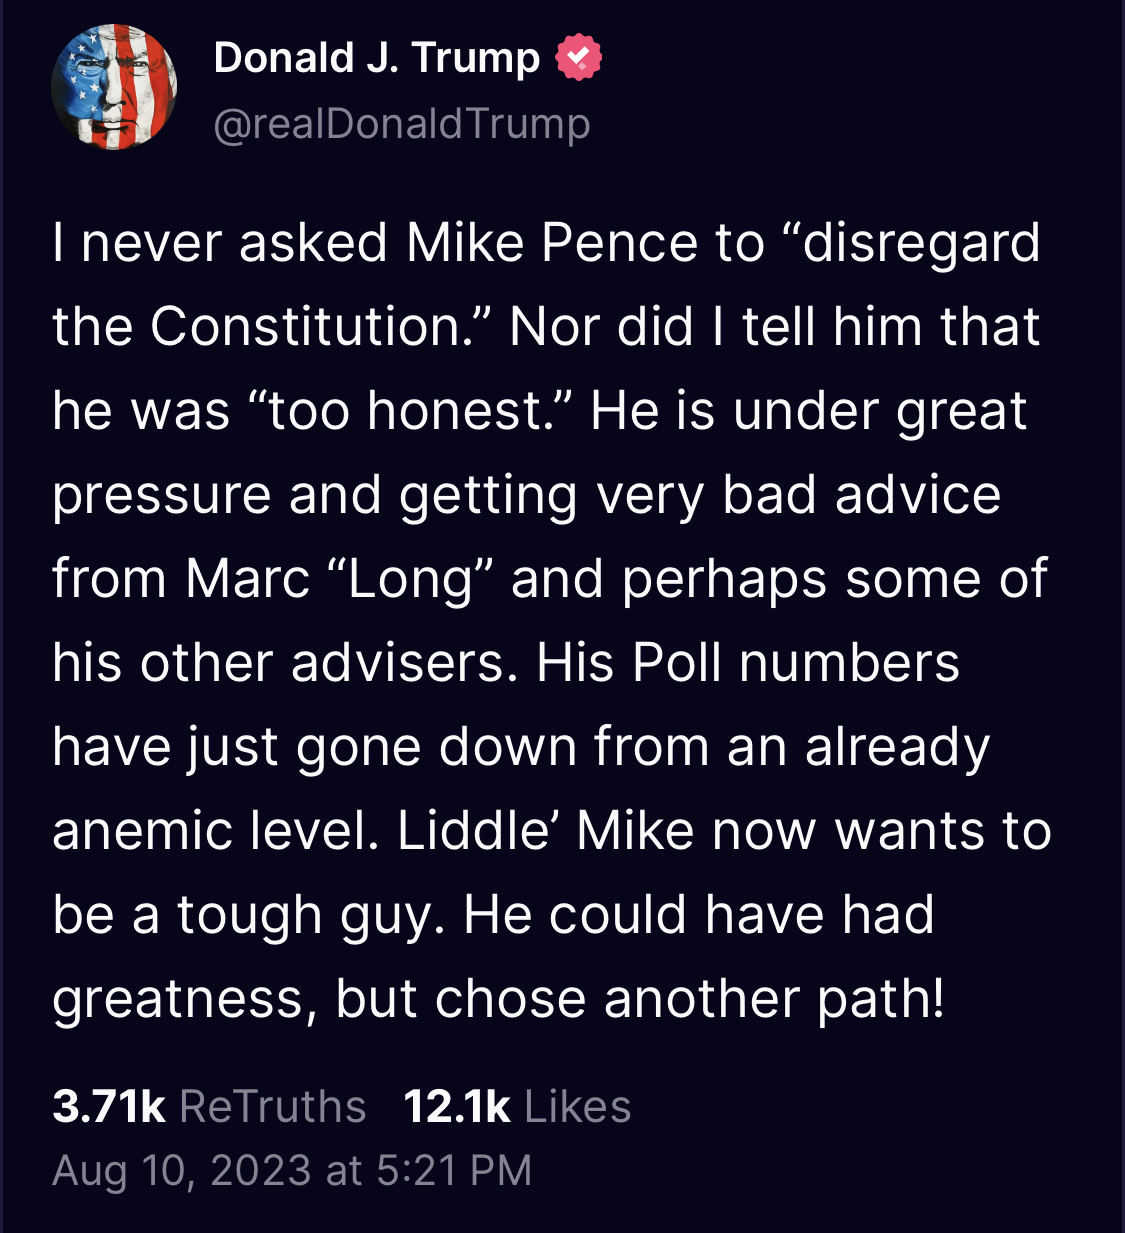Click the word "Marc" in the post
This screenshot has height=1233, width=1125.
tap(248, 579)
